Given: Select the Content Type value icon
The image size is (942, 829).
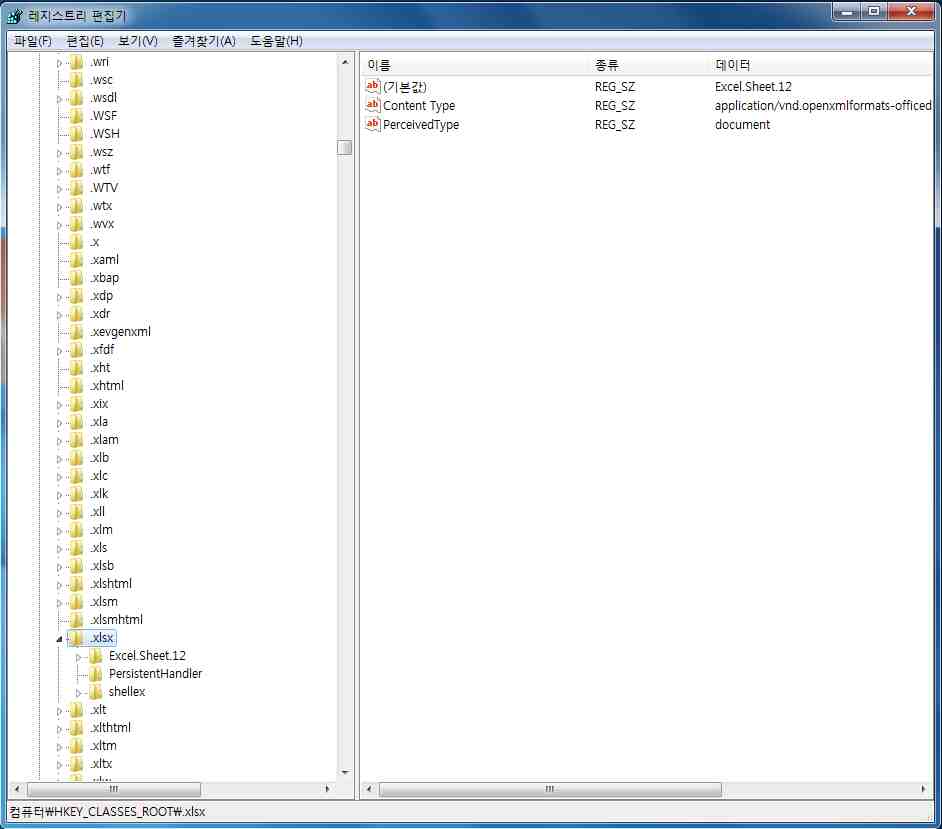Looking at the screenshot, I should click(372, 105).
